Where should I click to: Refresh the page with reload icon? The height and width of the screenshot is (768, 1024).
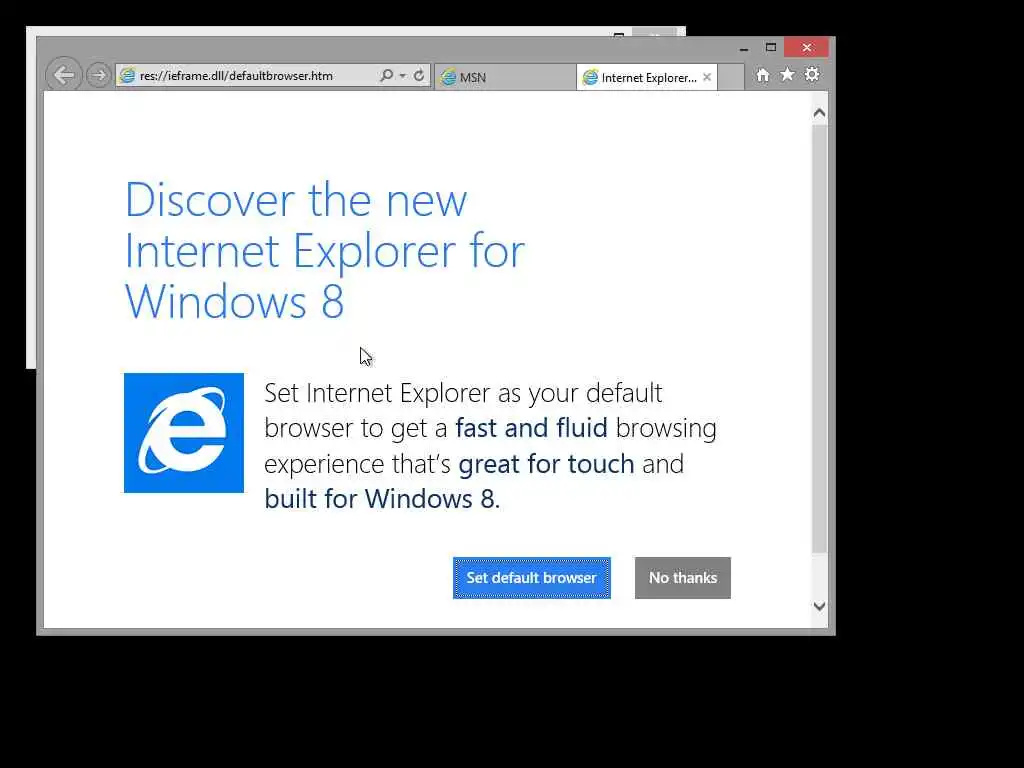point(419,76)
